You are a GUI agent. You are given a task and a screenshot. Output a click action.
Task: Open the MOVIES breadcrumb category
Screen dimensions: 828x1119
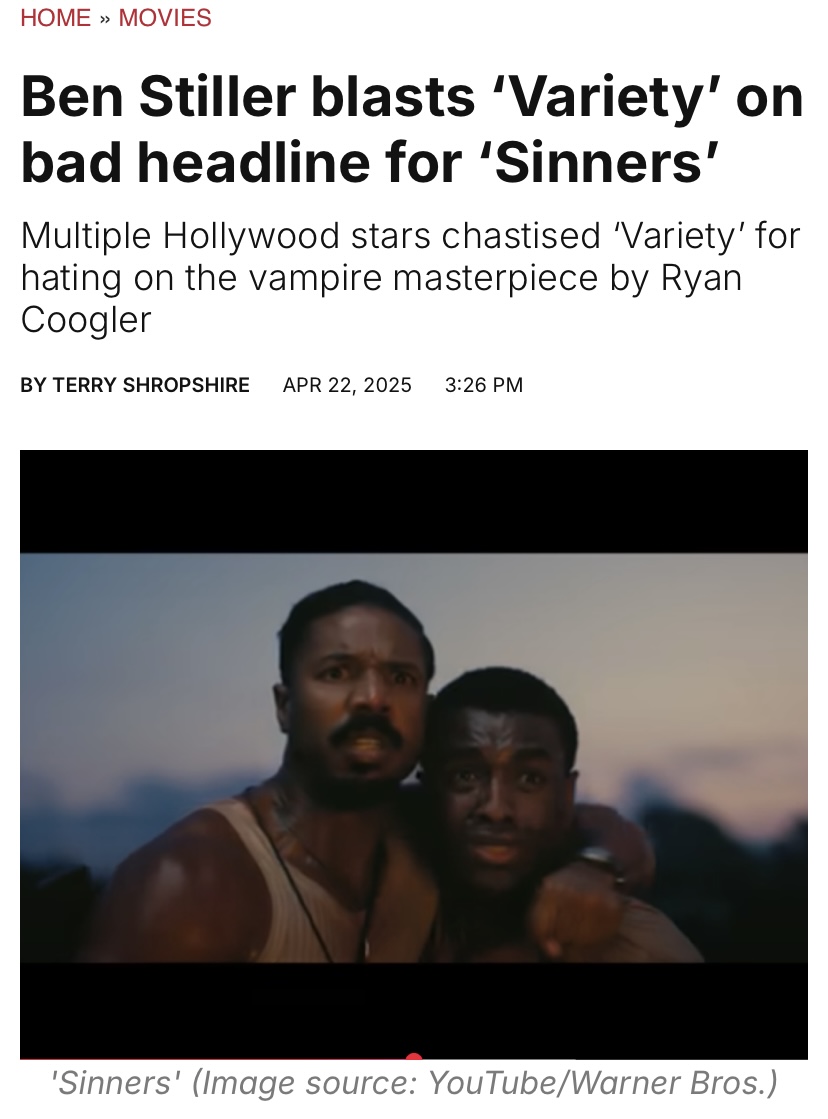pyautogui.click(x=165, y=17)
